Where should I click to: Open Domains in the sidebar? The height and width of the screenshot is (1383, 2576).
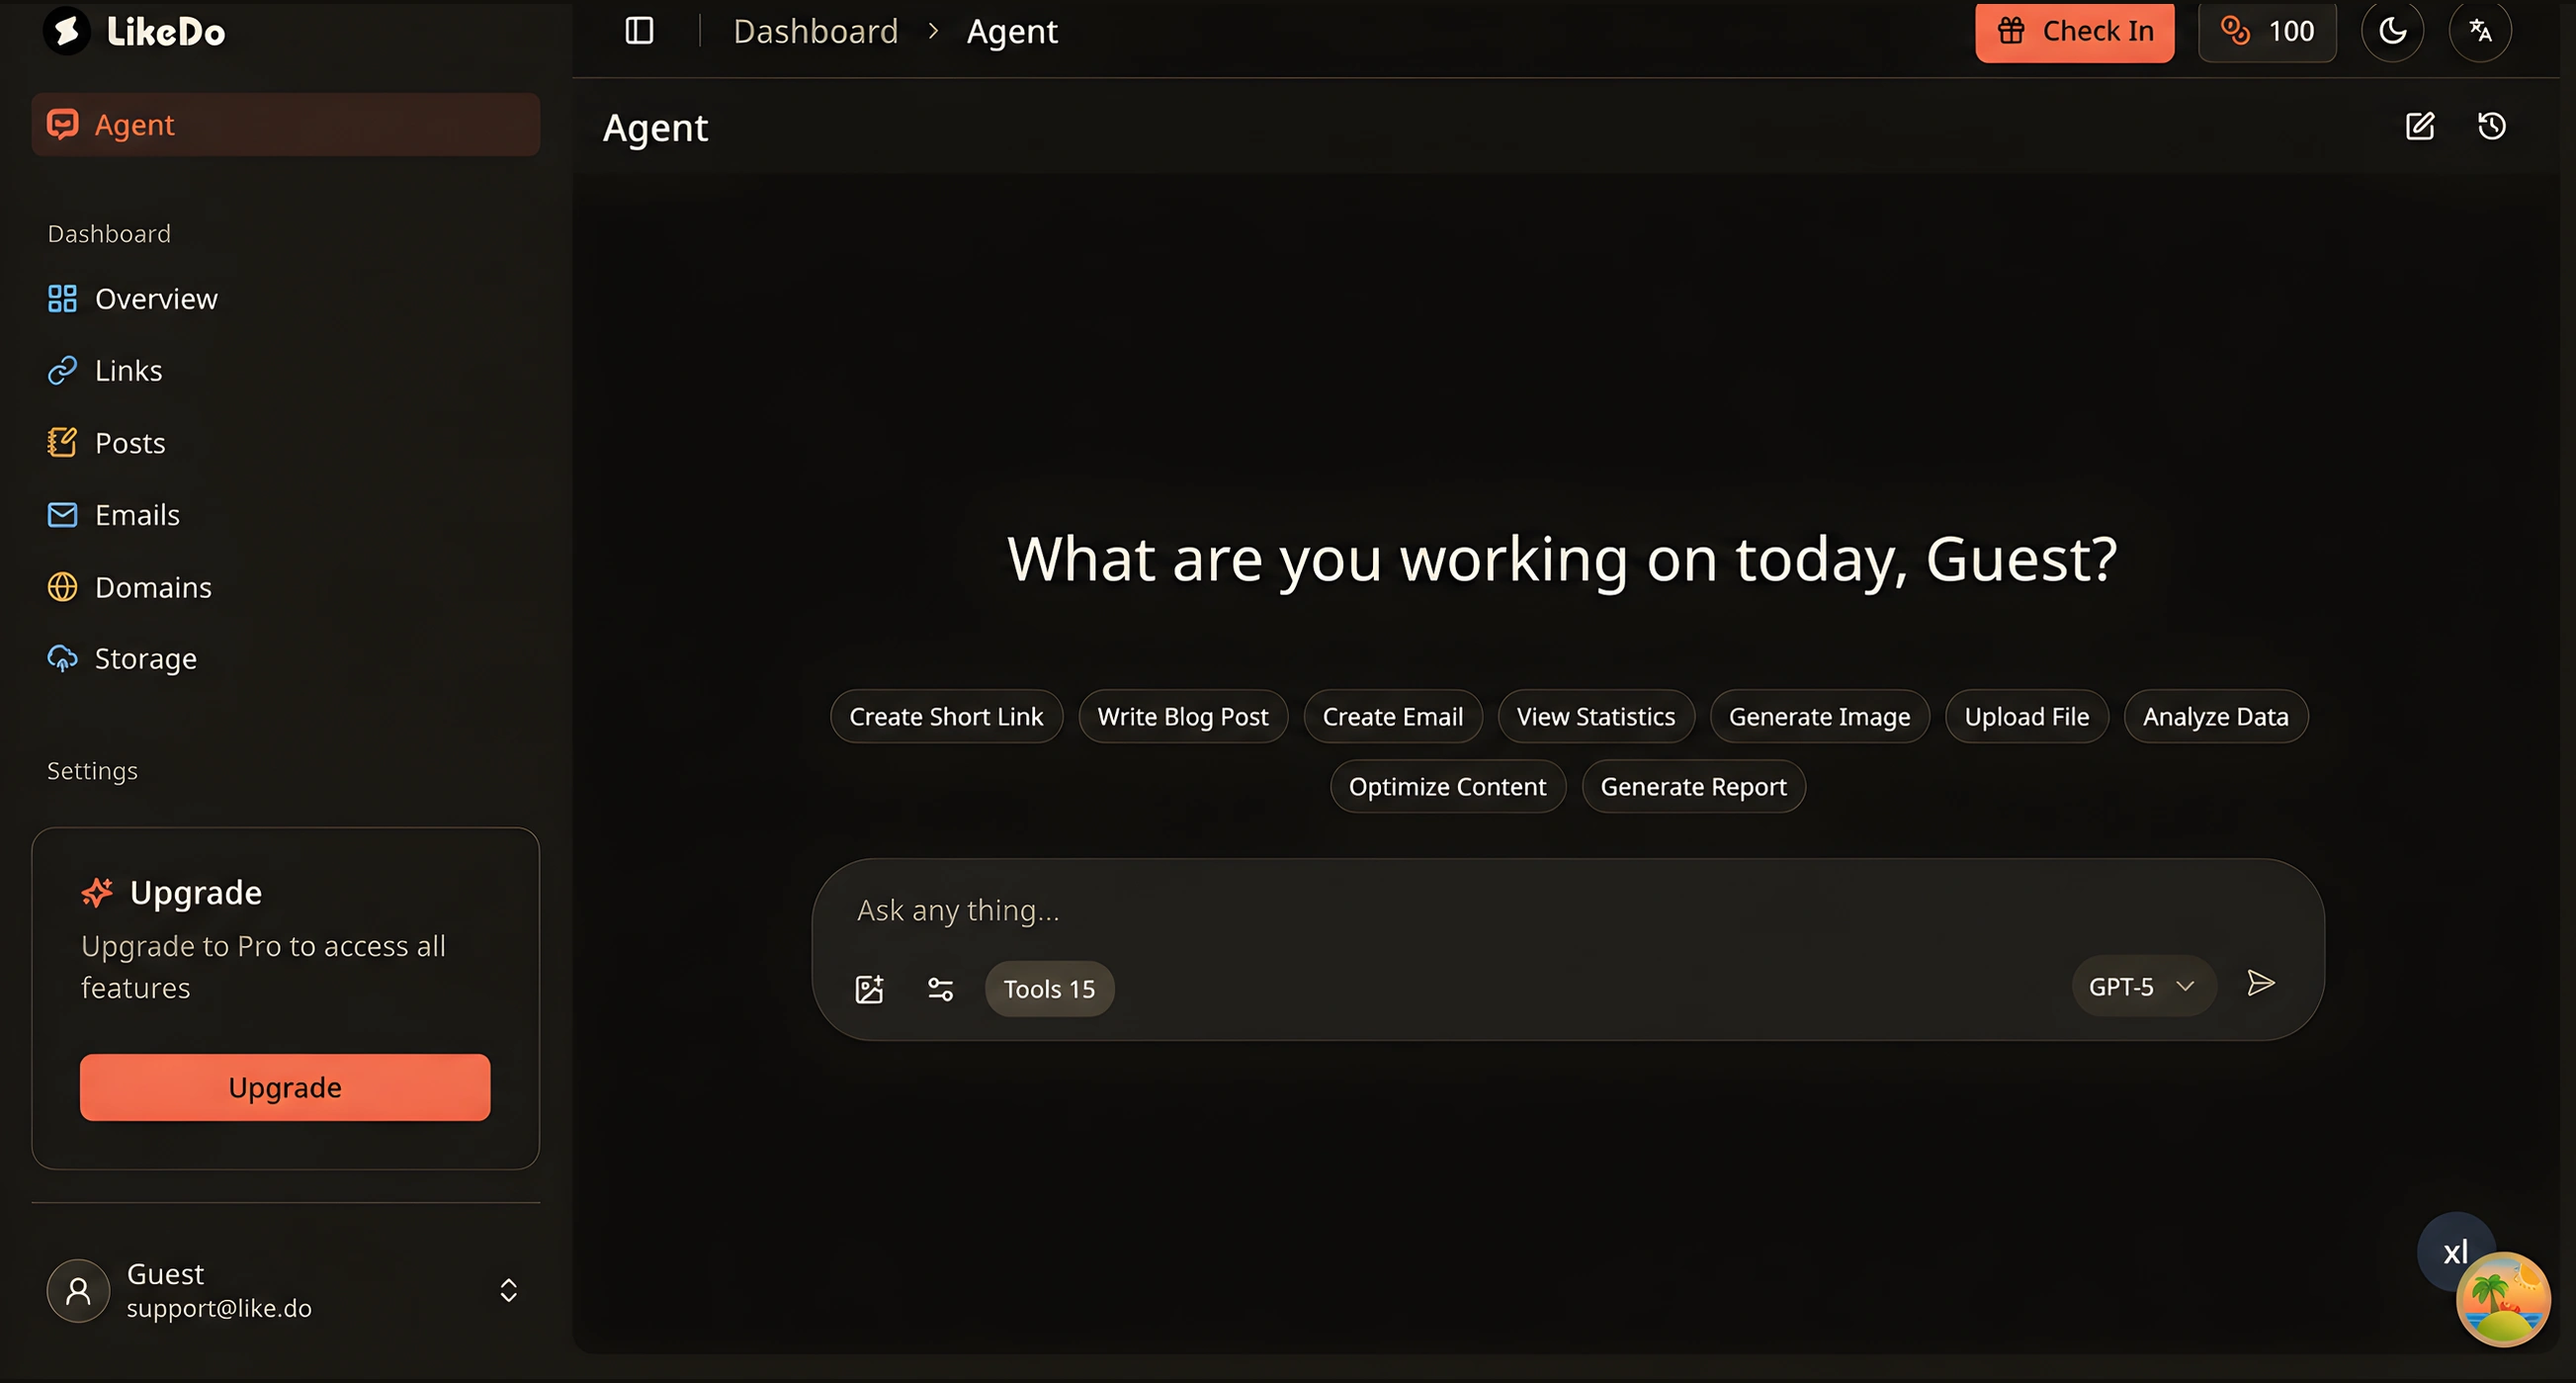click(x=286, y=587)
